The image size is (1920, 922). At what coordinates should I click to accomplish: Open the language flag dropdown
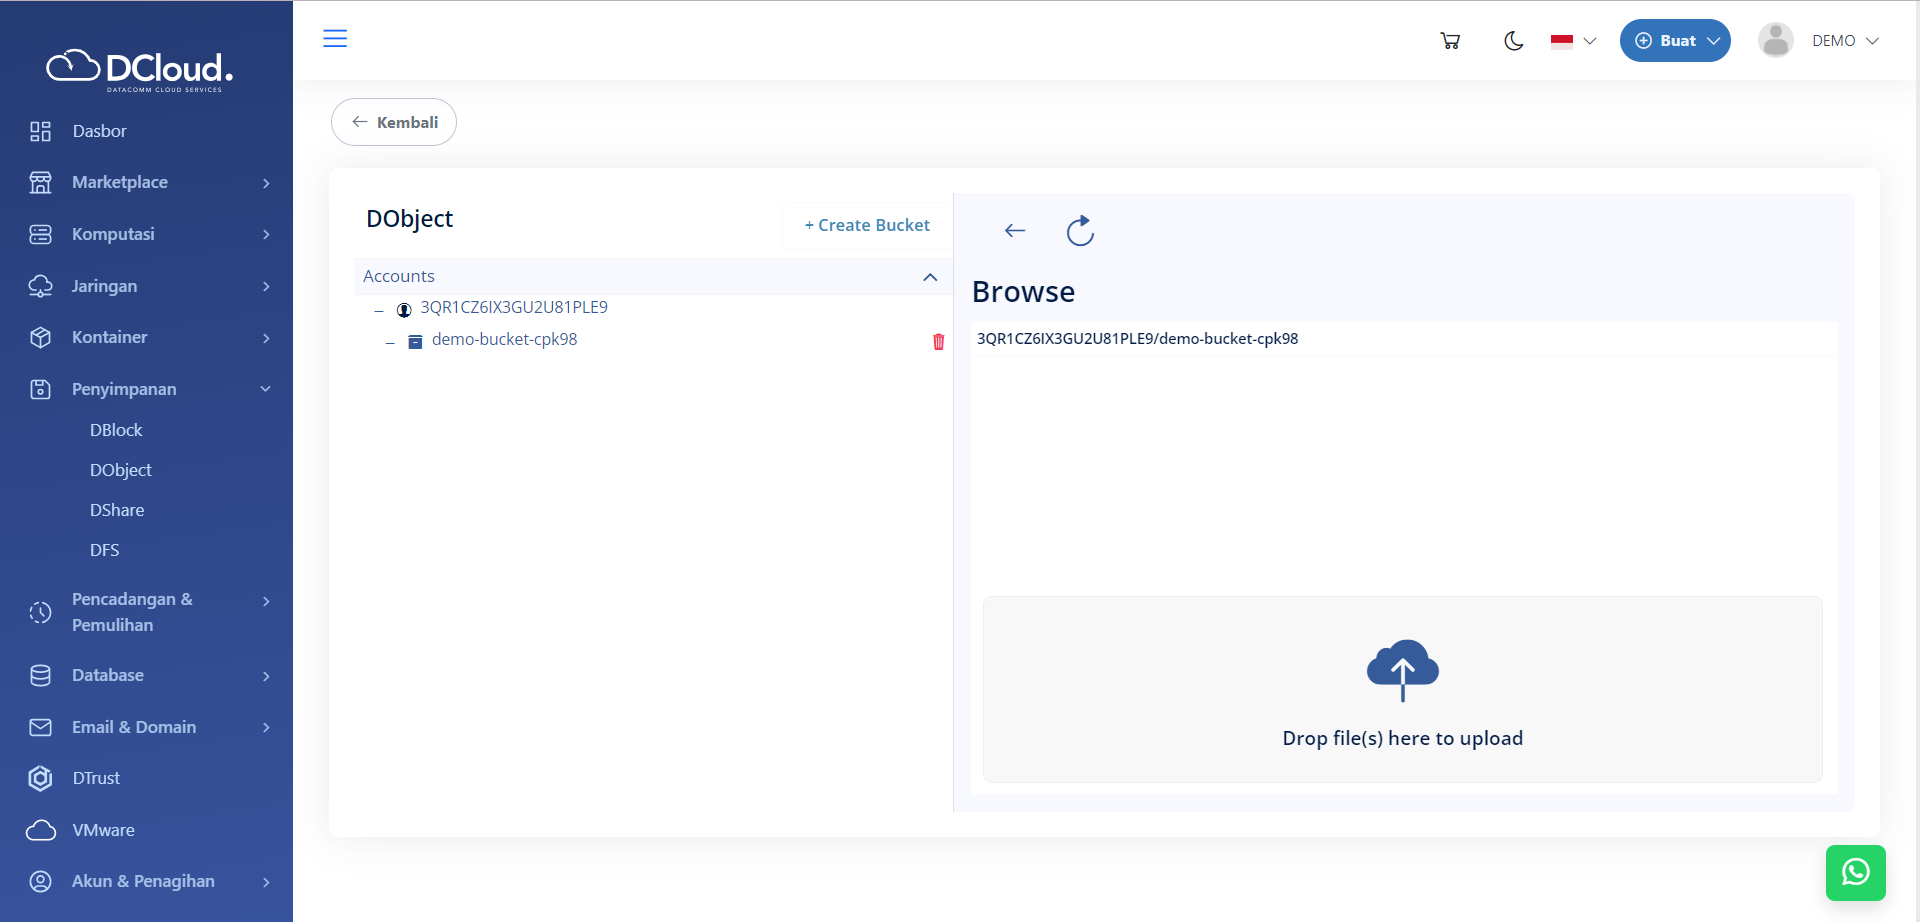pos(1573,41)
